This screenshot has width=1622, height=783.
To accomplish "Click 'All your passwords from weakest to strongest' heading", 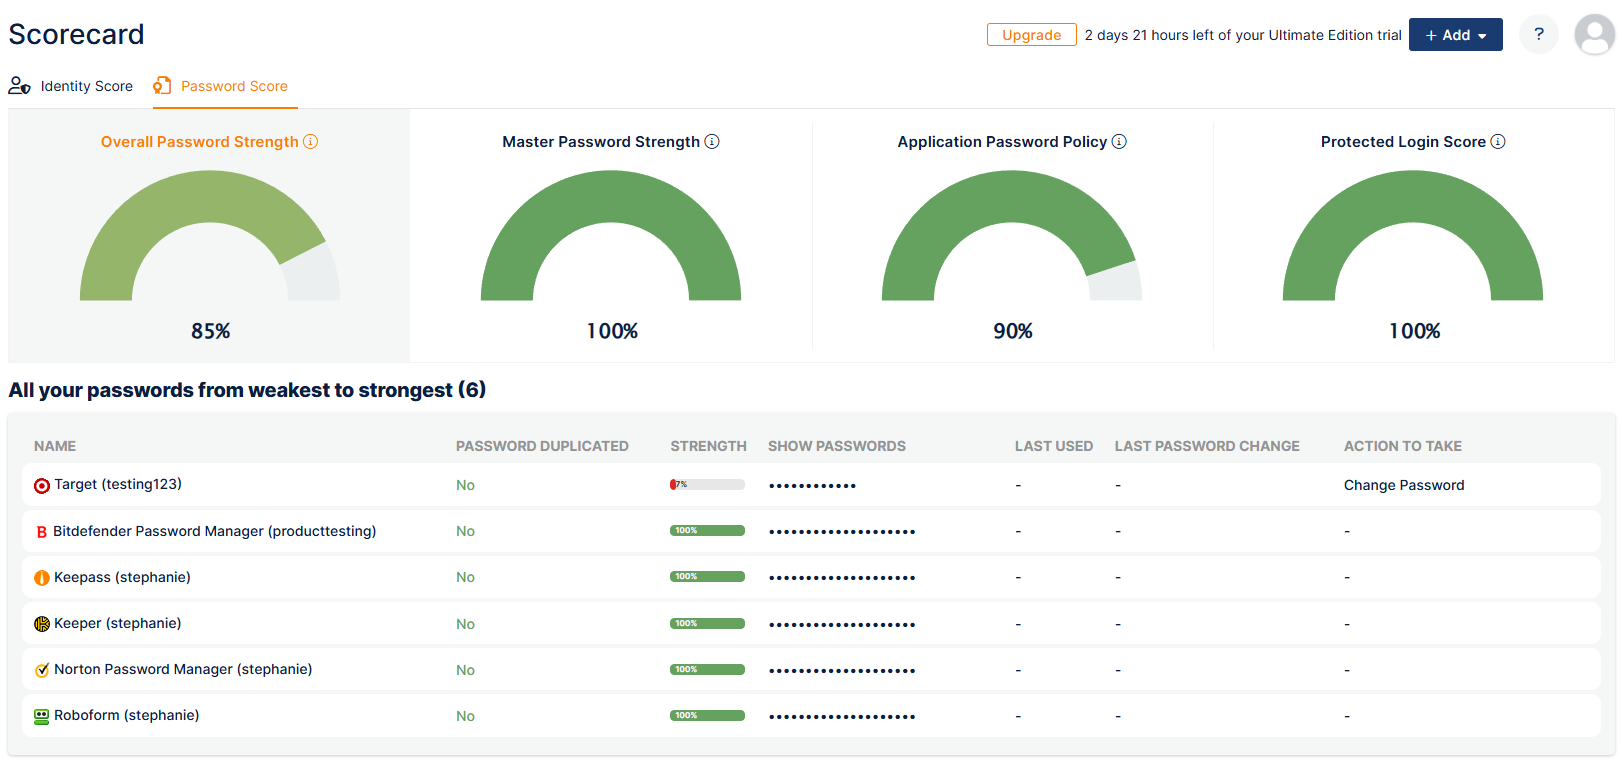I will [247, 390].
